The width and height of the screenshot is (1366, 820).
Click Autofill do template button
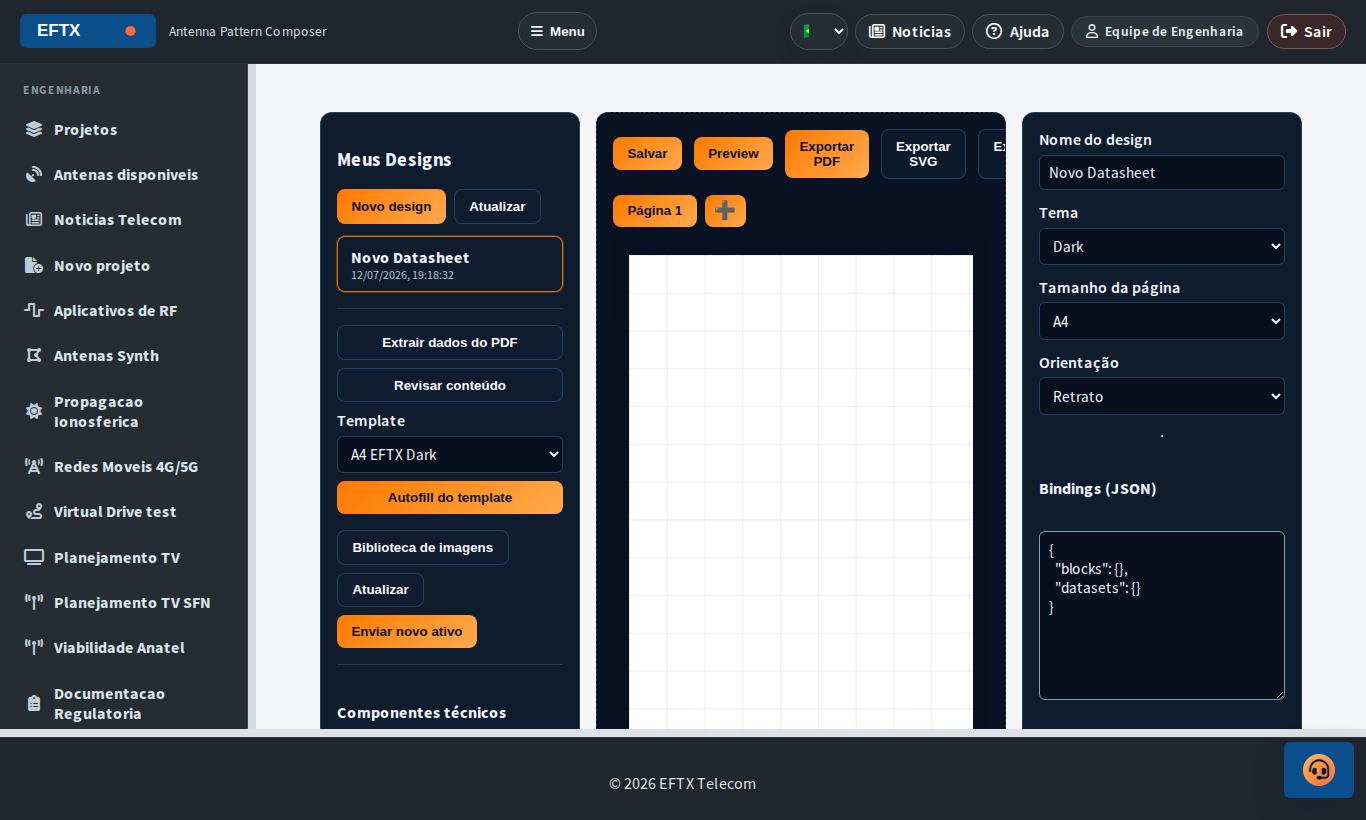(x=450, y=497)
